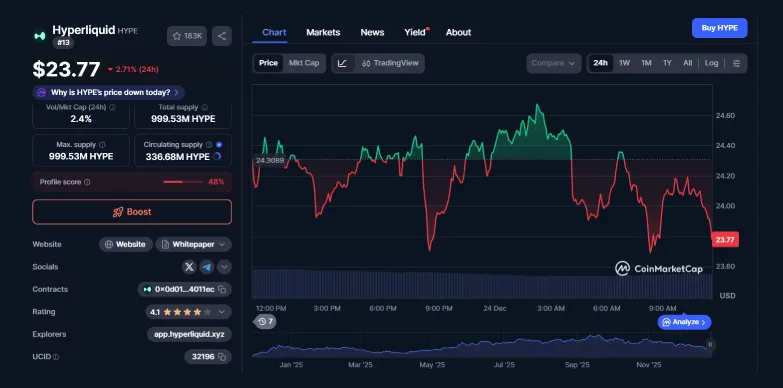Click the info icon beside Vol/Mkt Cap

(x=112, y=107)
